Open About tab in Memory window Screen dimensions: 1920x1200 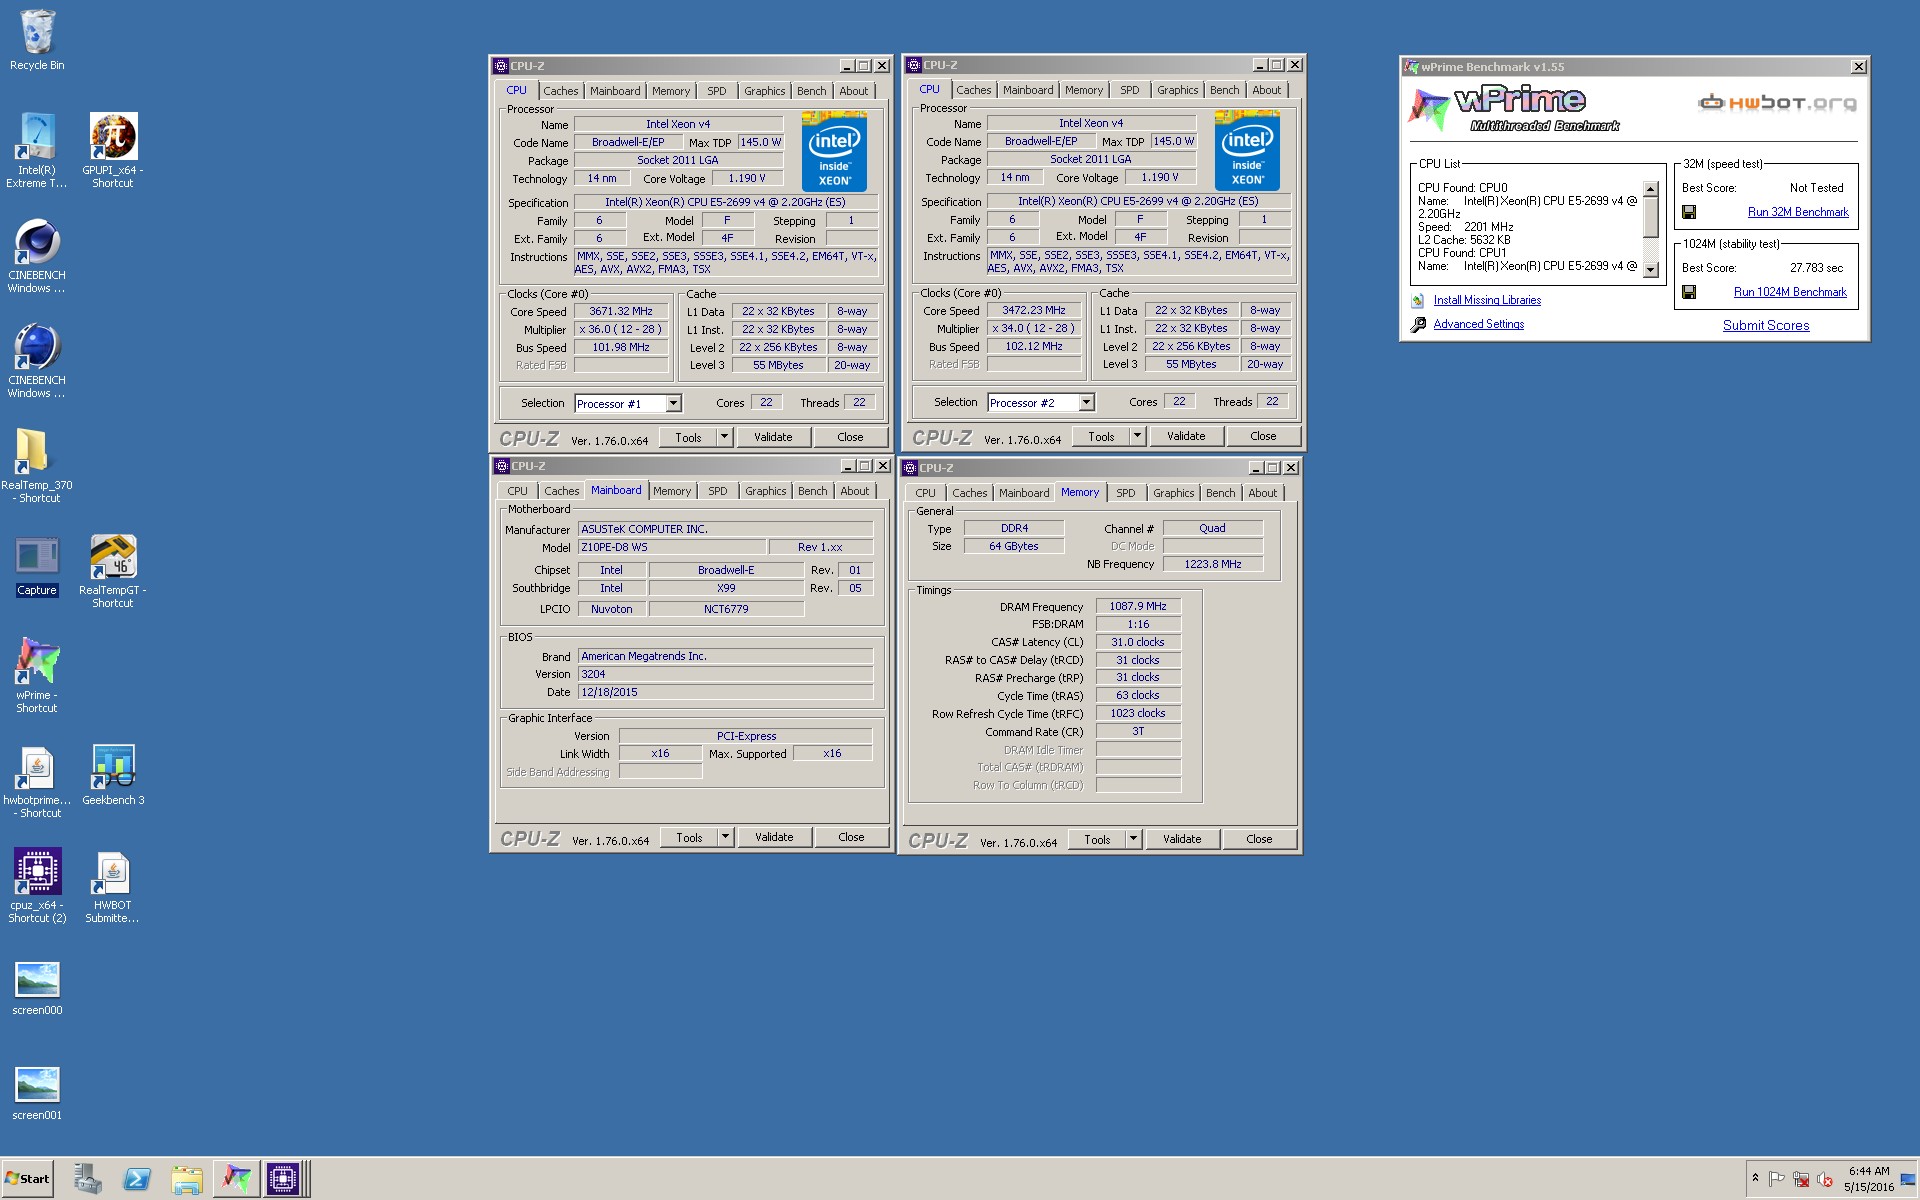tap(1262, 493)
